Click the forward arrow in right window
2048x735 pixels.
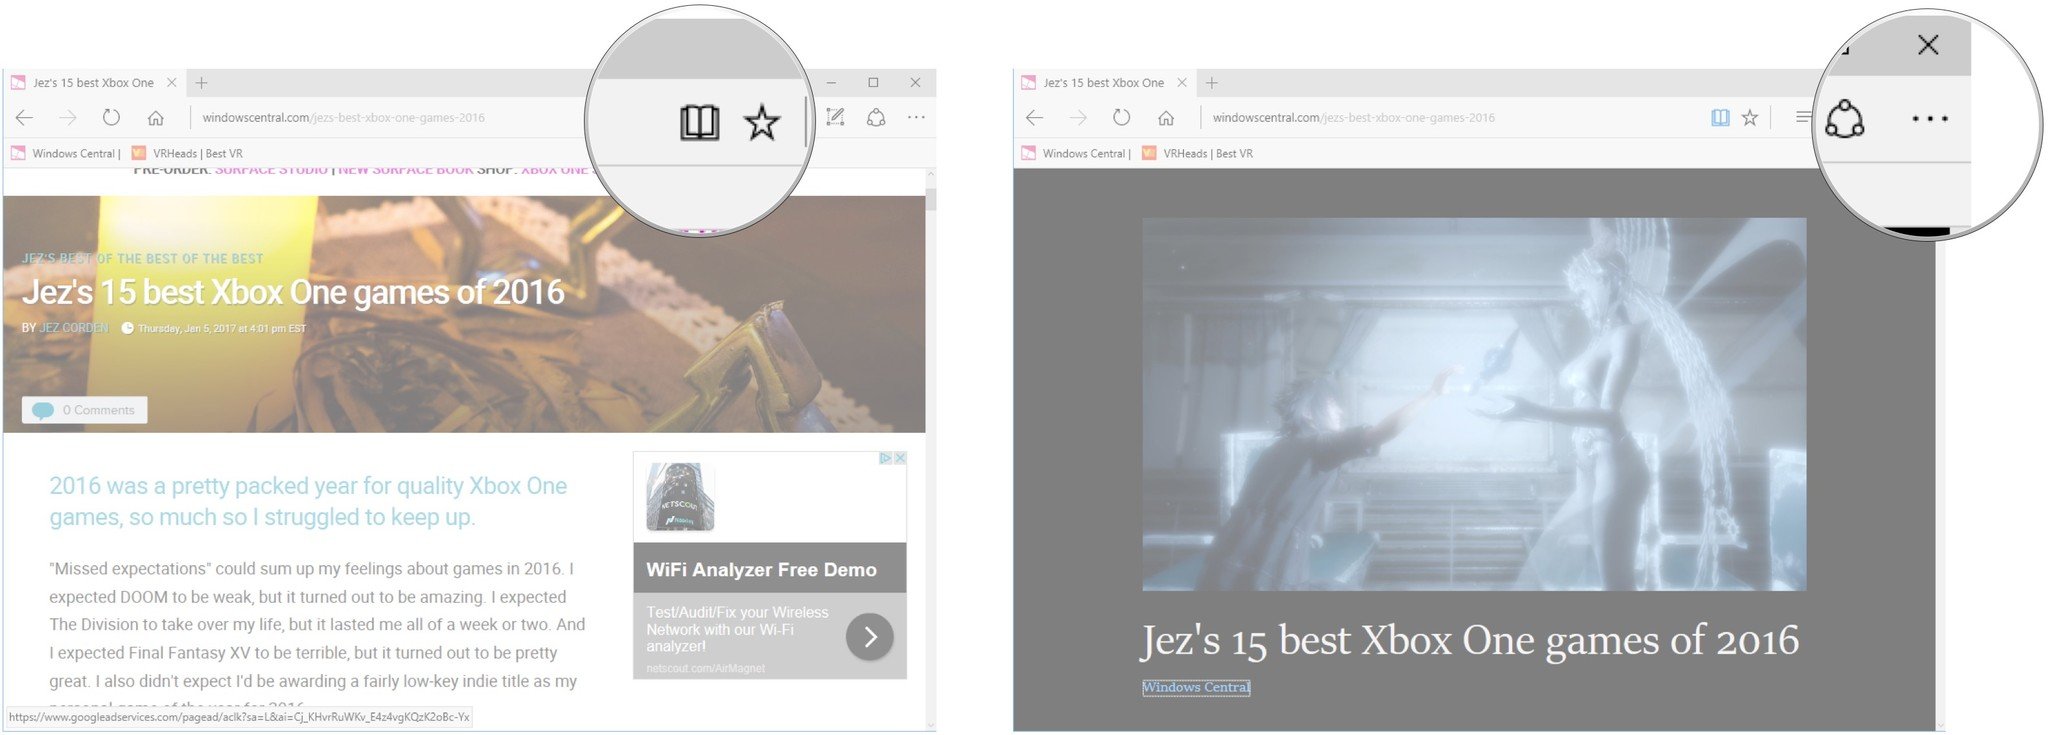[1078, 118]
